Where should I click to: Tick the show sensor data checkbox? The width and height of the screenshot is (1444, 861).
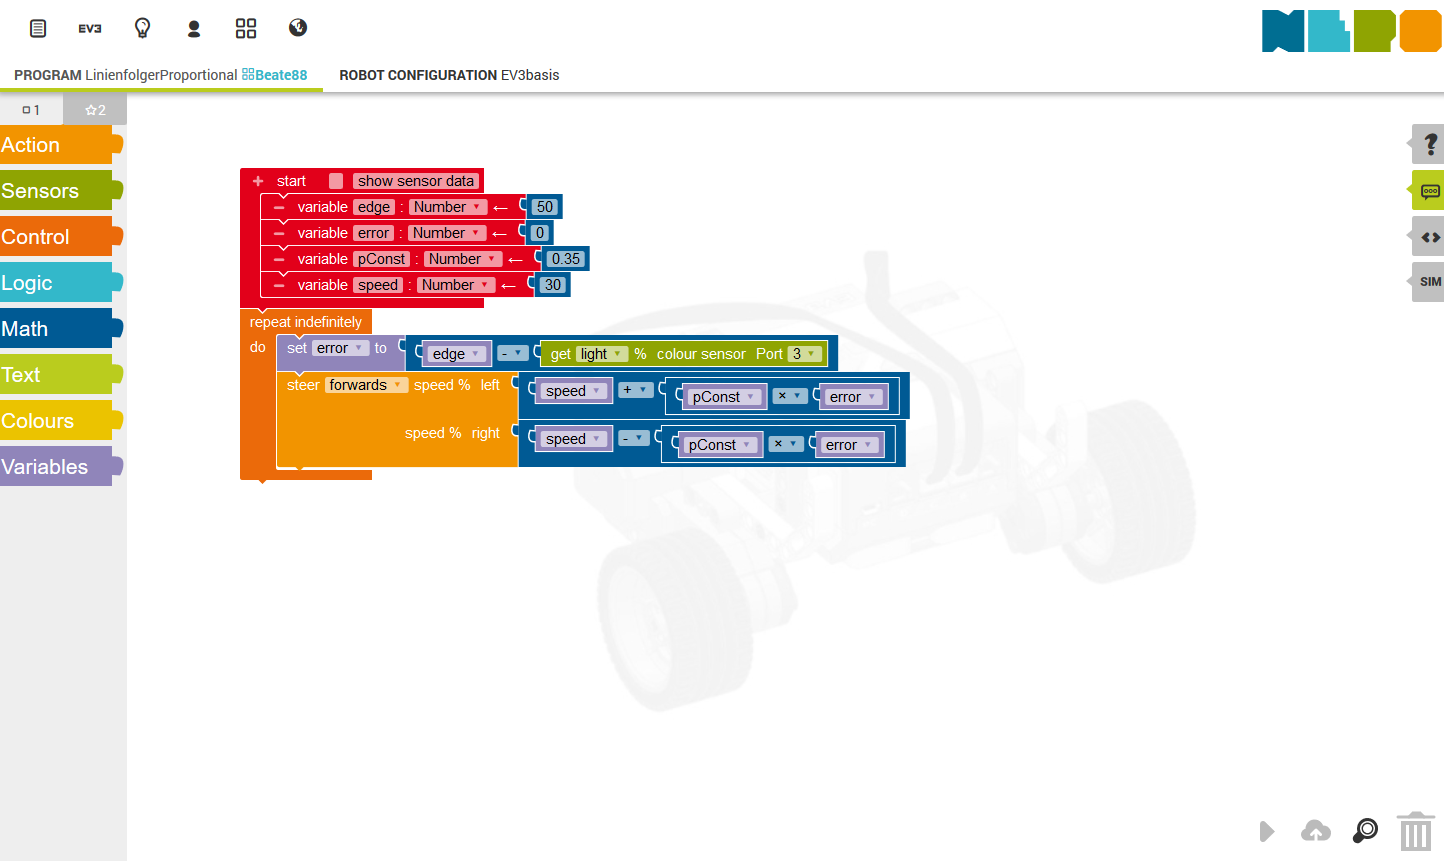(x=336, y=181)
